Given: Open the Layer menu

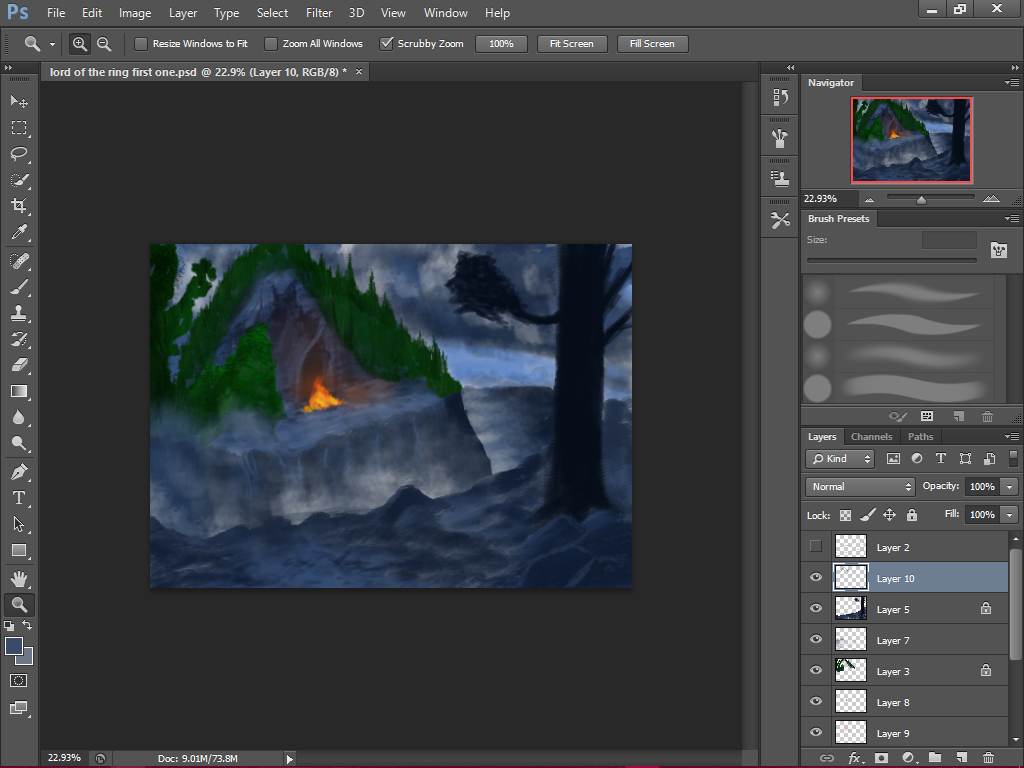Looking at the screenshot, I should tap(183, 13).
